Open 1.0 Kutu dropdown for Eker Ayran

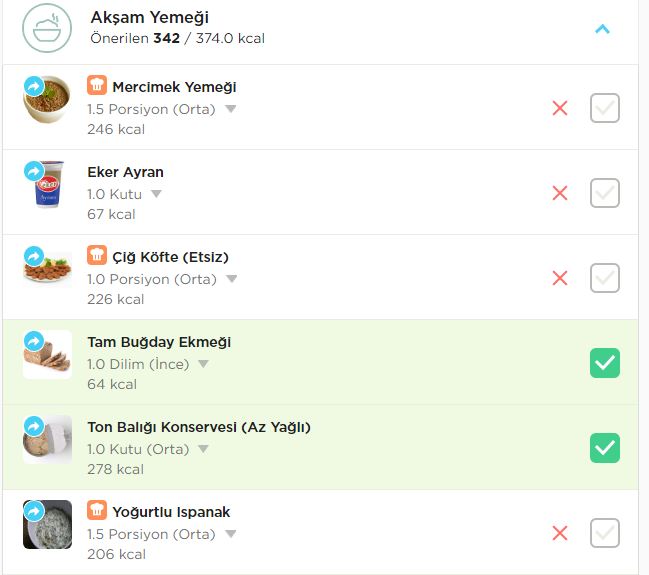point(156,194)
